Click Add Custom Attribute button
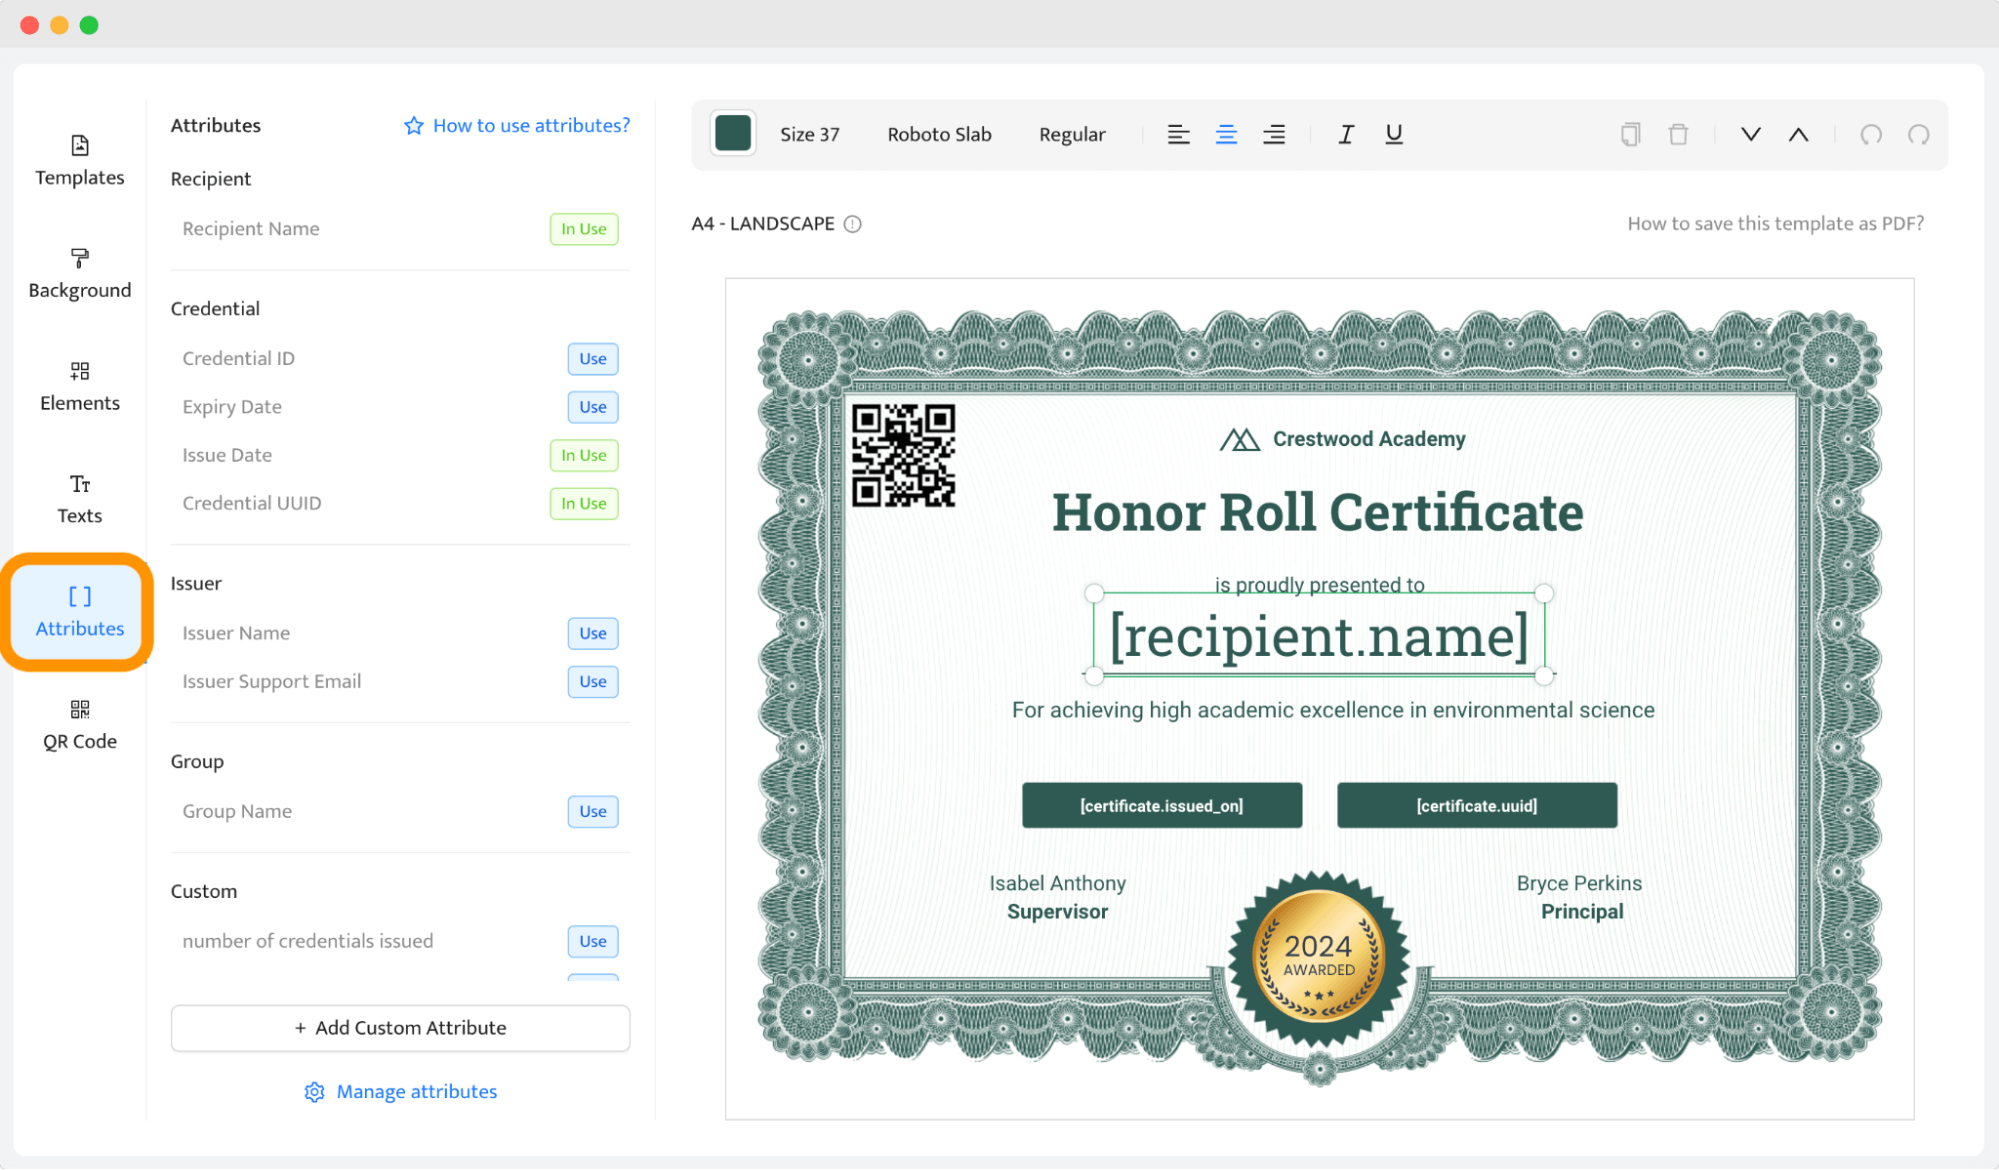The image size is (1999, 1170). (400, 1028)
